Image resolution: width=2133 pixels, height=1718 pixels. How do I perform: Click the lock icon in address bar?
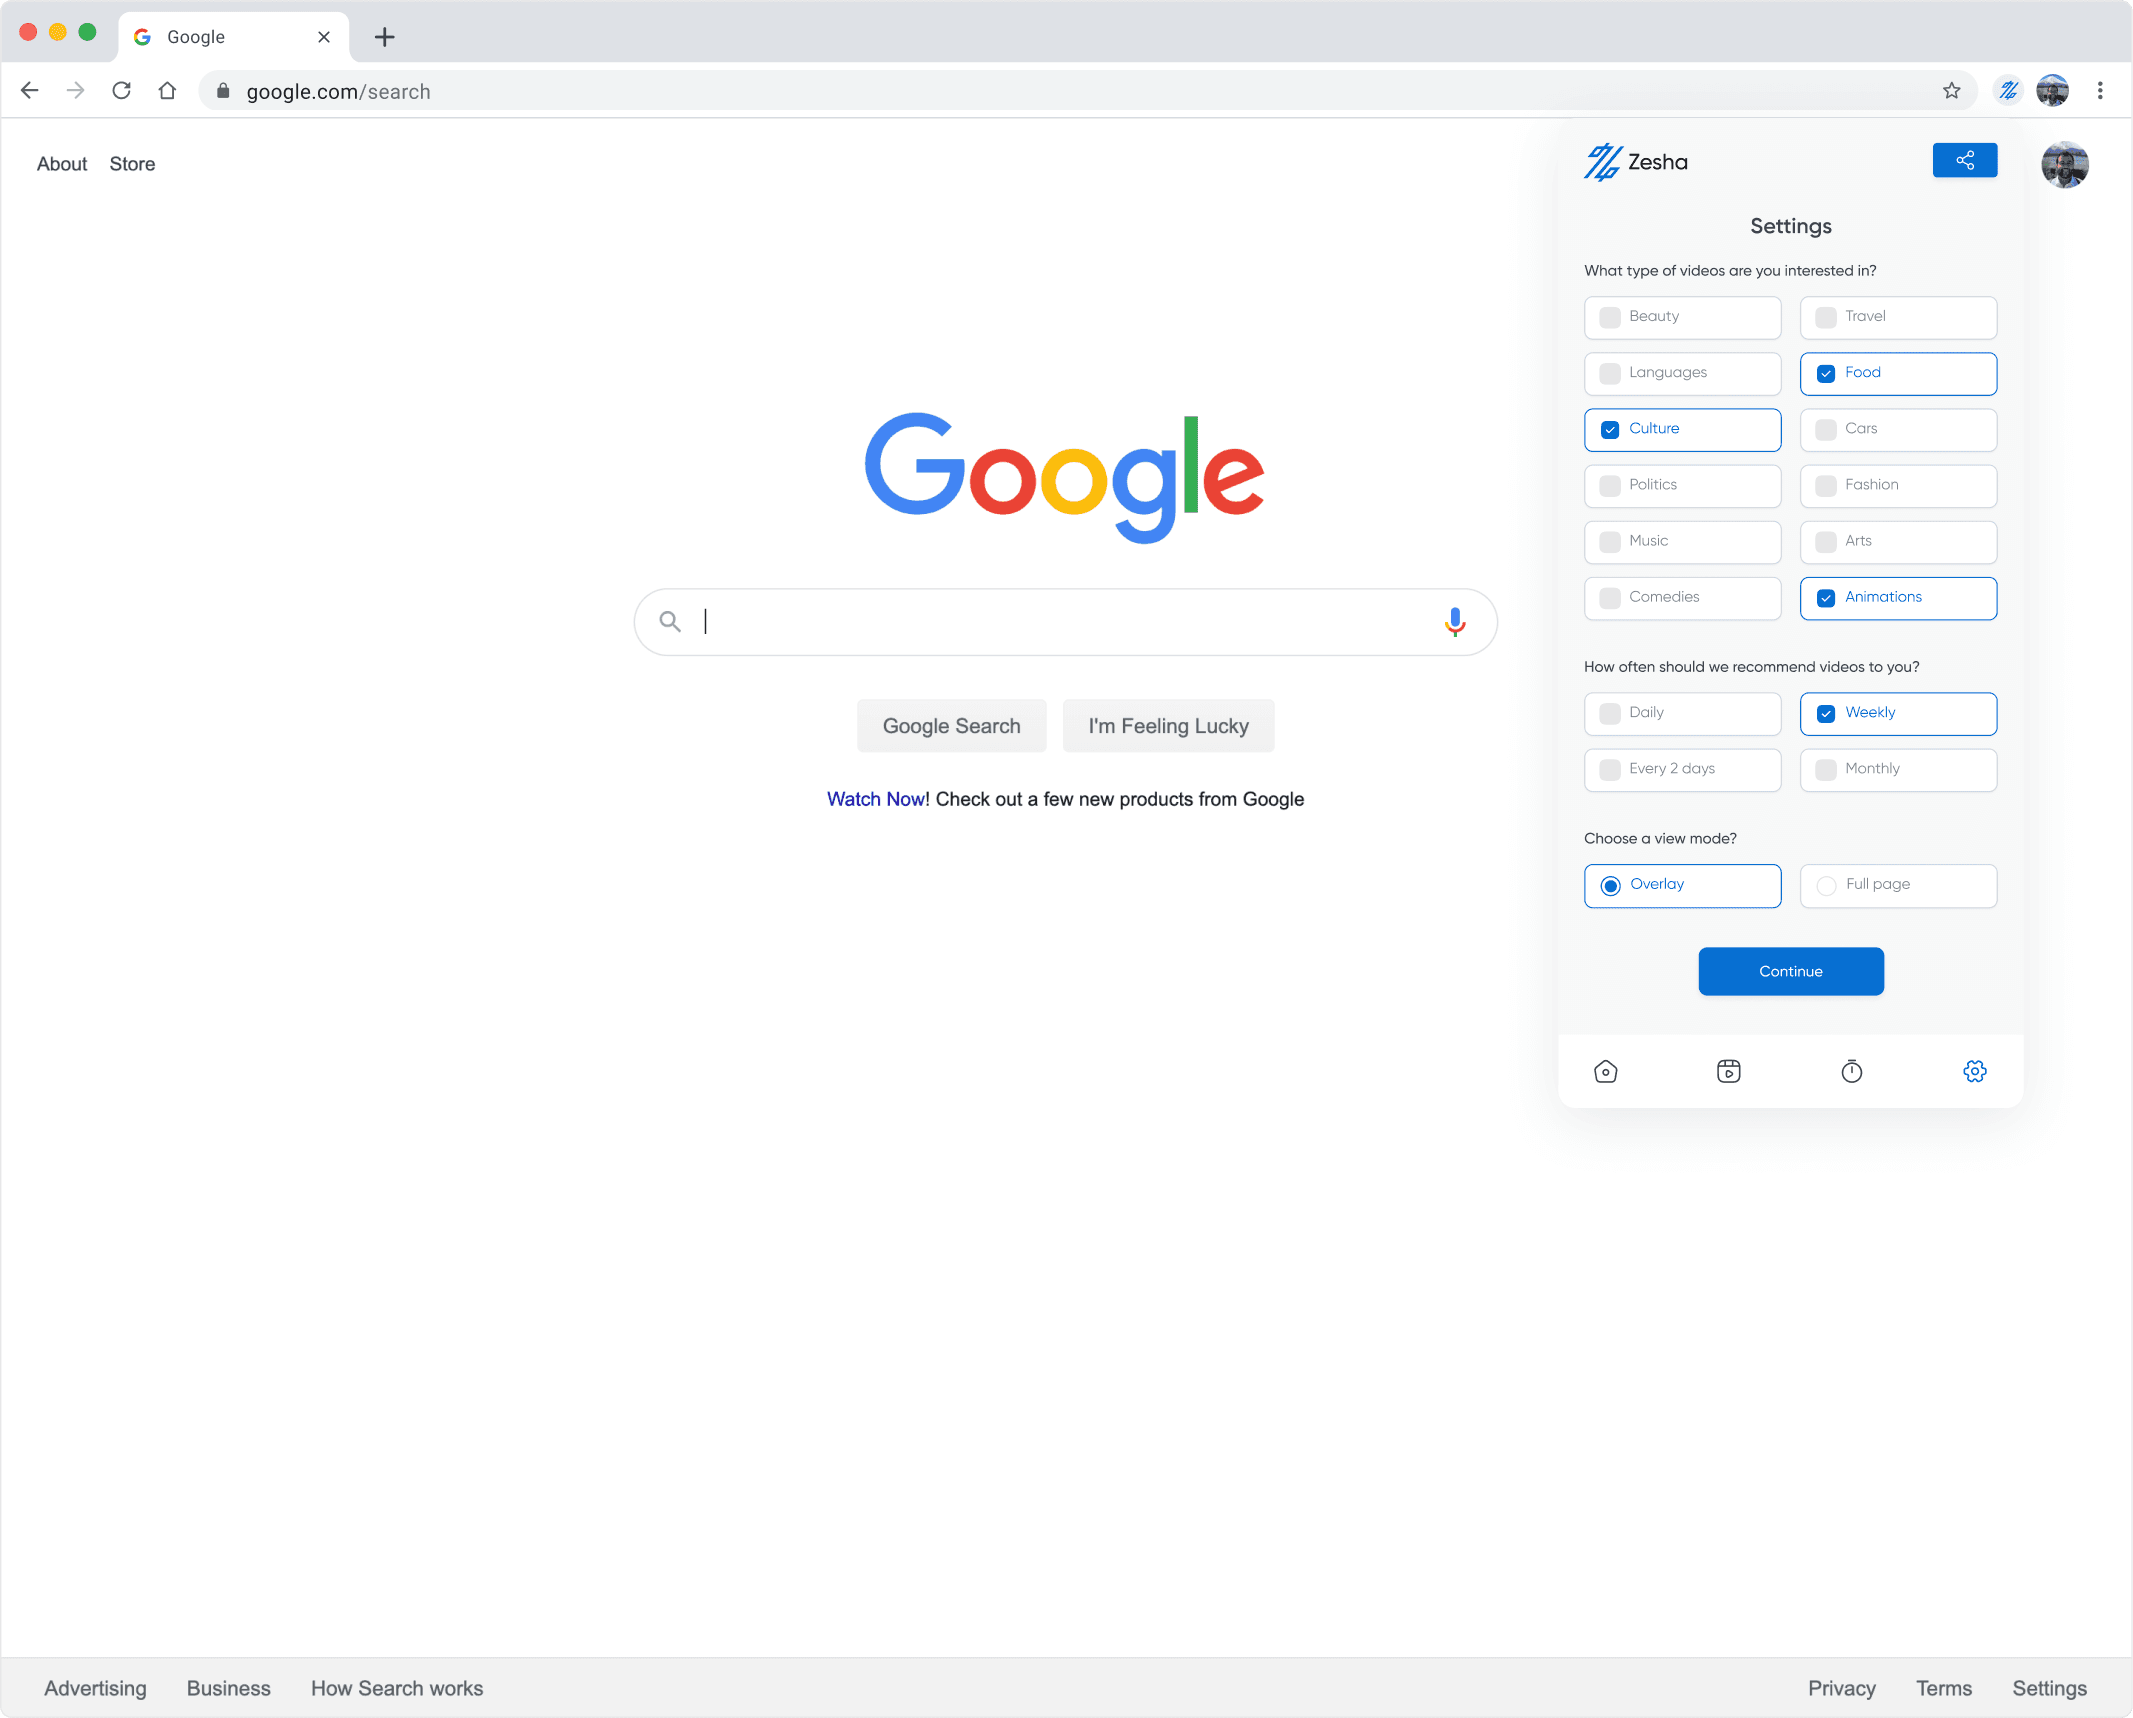[223, 91]
